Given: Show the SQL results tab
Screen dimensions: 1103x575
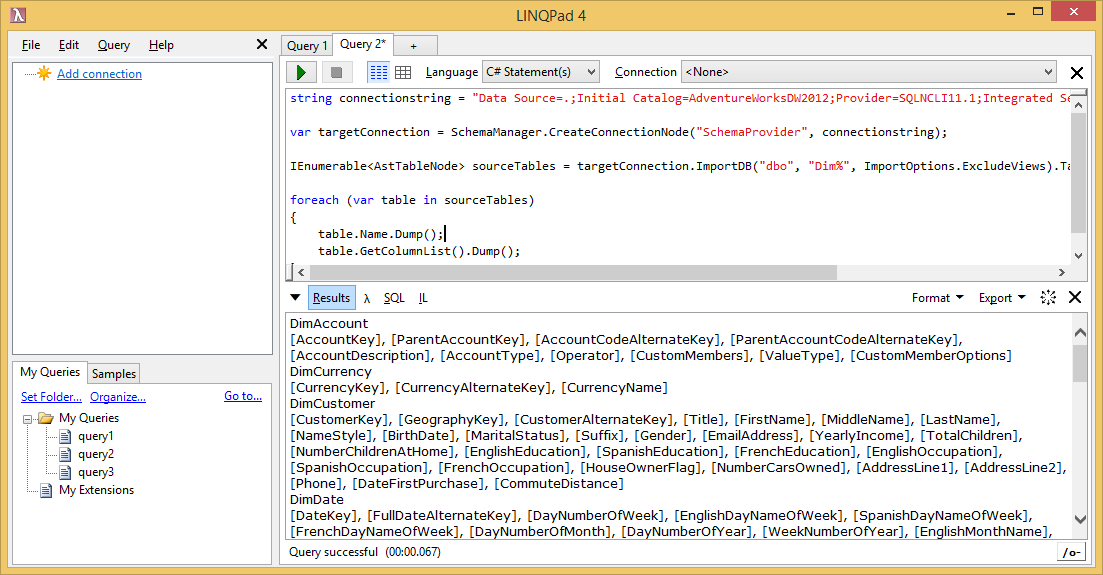Looking at the screenshot, I should pos(394,298).
